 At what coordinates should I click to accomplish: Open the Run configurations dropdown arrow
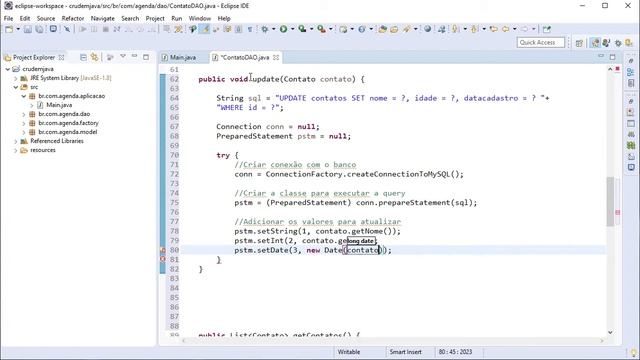(292, 29)
